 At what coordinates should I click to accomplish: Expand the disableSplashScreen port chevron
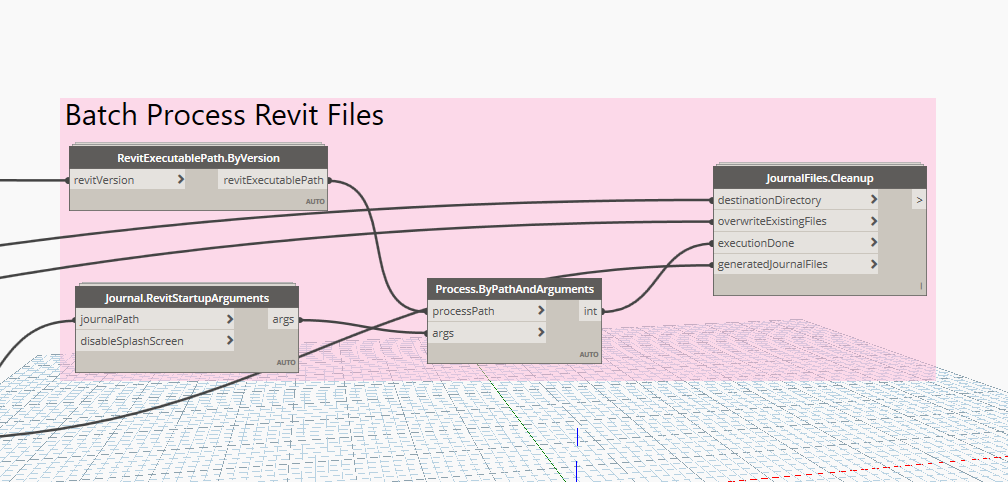click(230, 341)
